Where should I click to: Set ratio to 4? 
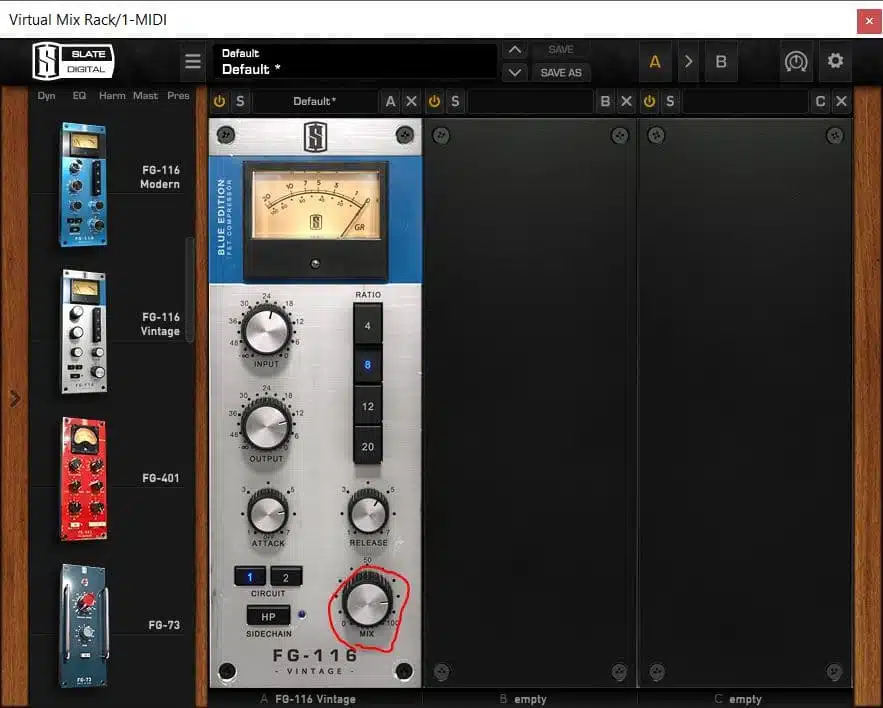tap(368, 325)
